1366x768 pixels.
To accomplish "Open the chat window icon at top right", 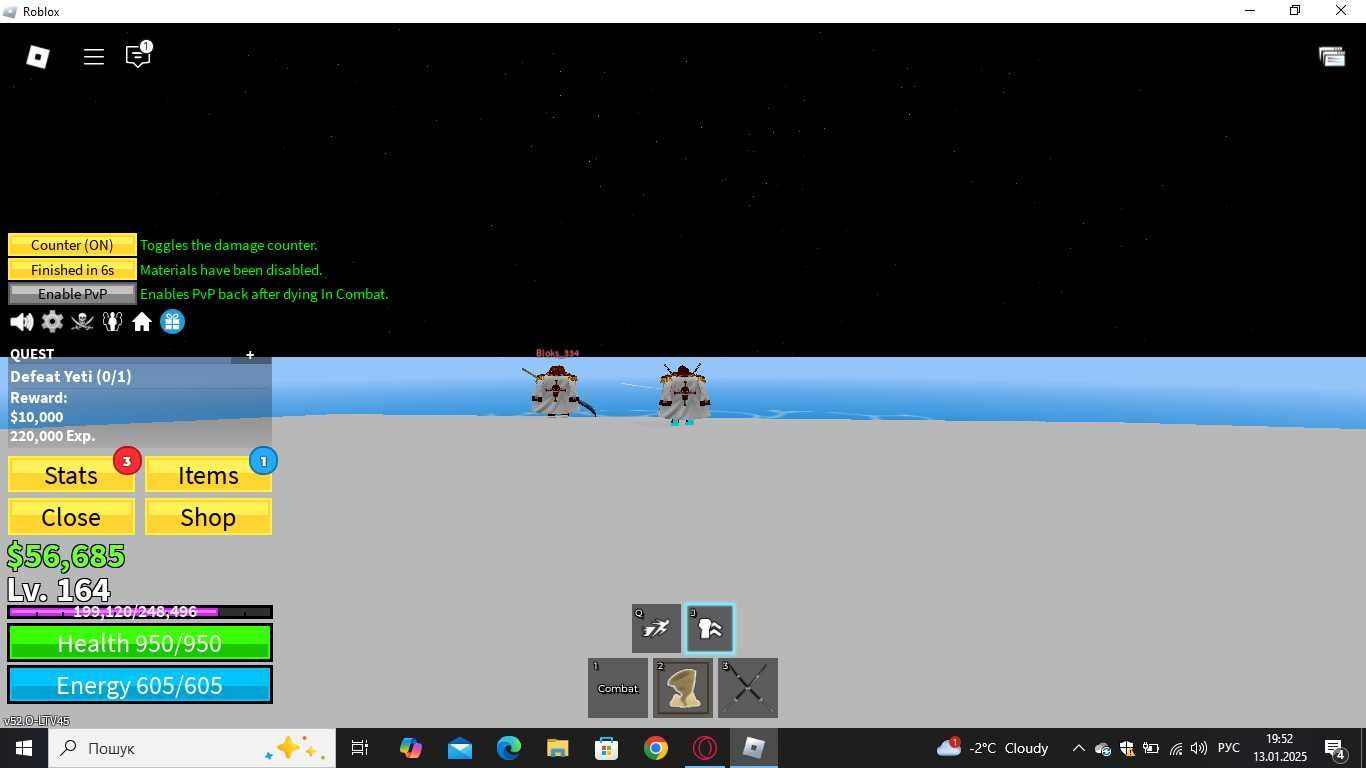I will [1332, 57].
